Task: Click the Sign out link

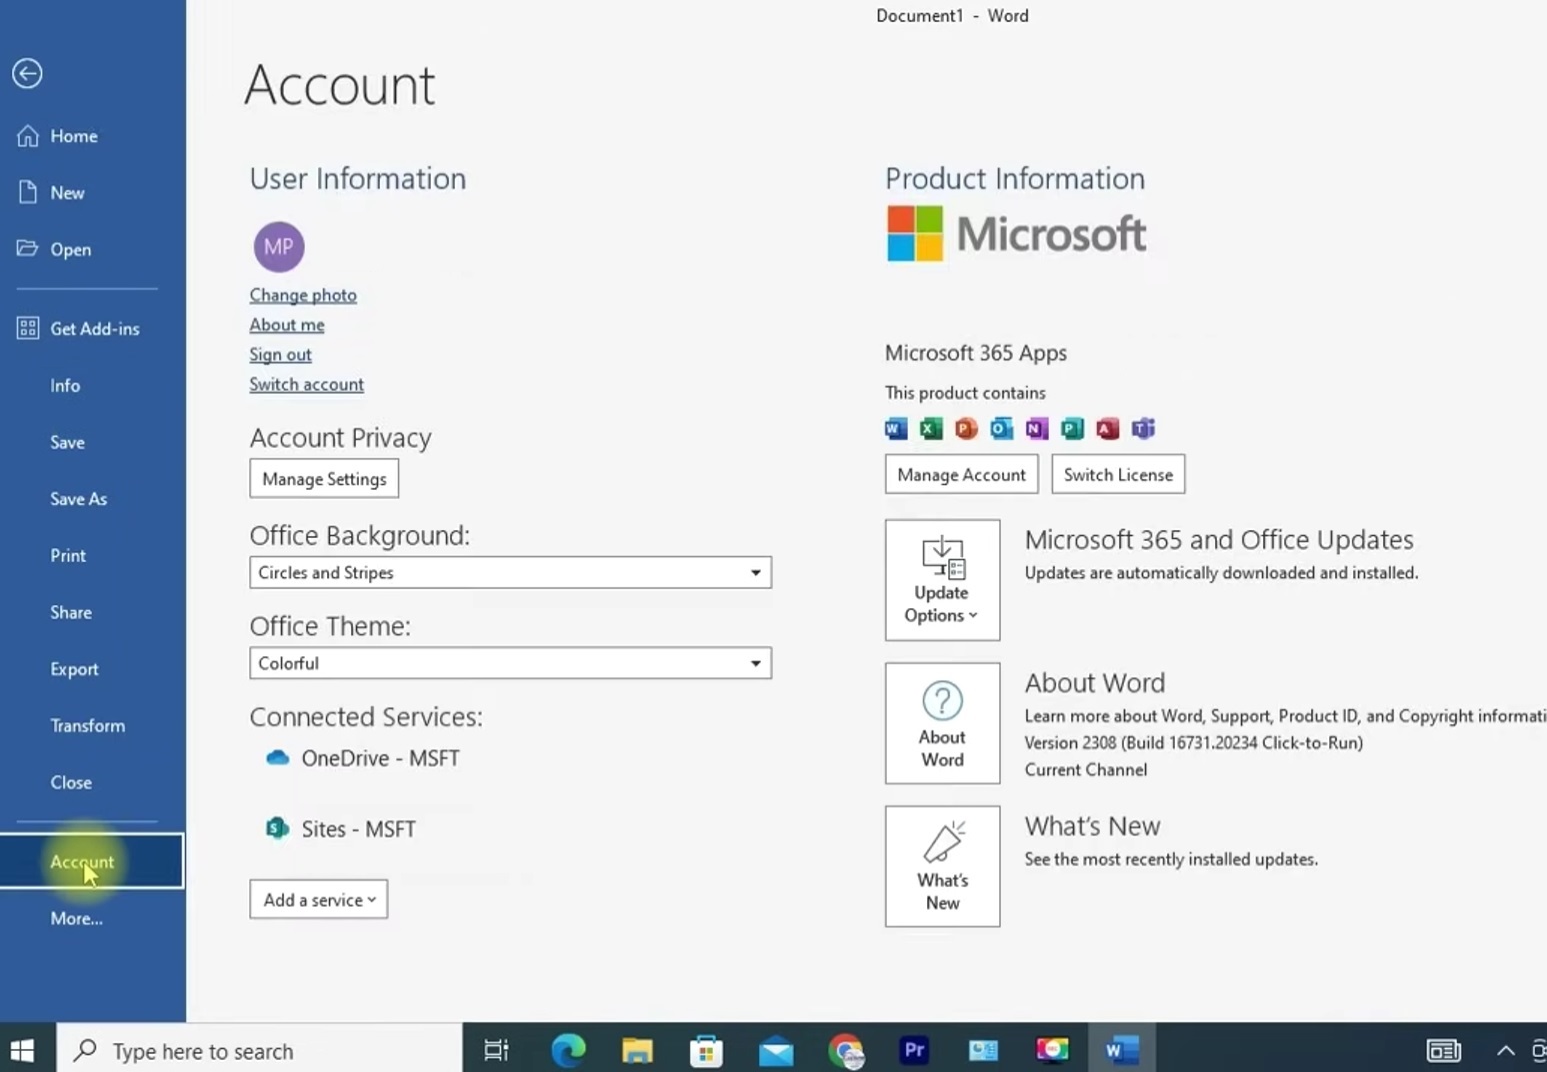Action: pos(280,355)
